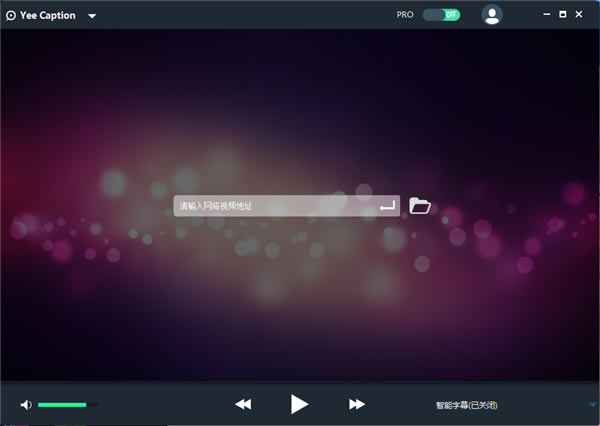Minimize the Yee Caption window
The height and width of the screenshot is (426, 600).
547,14
